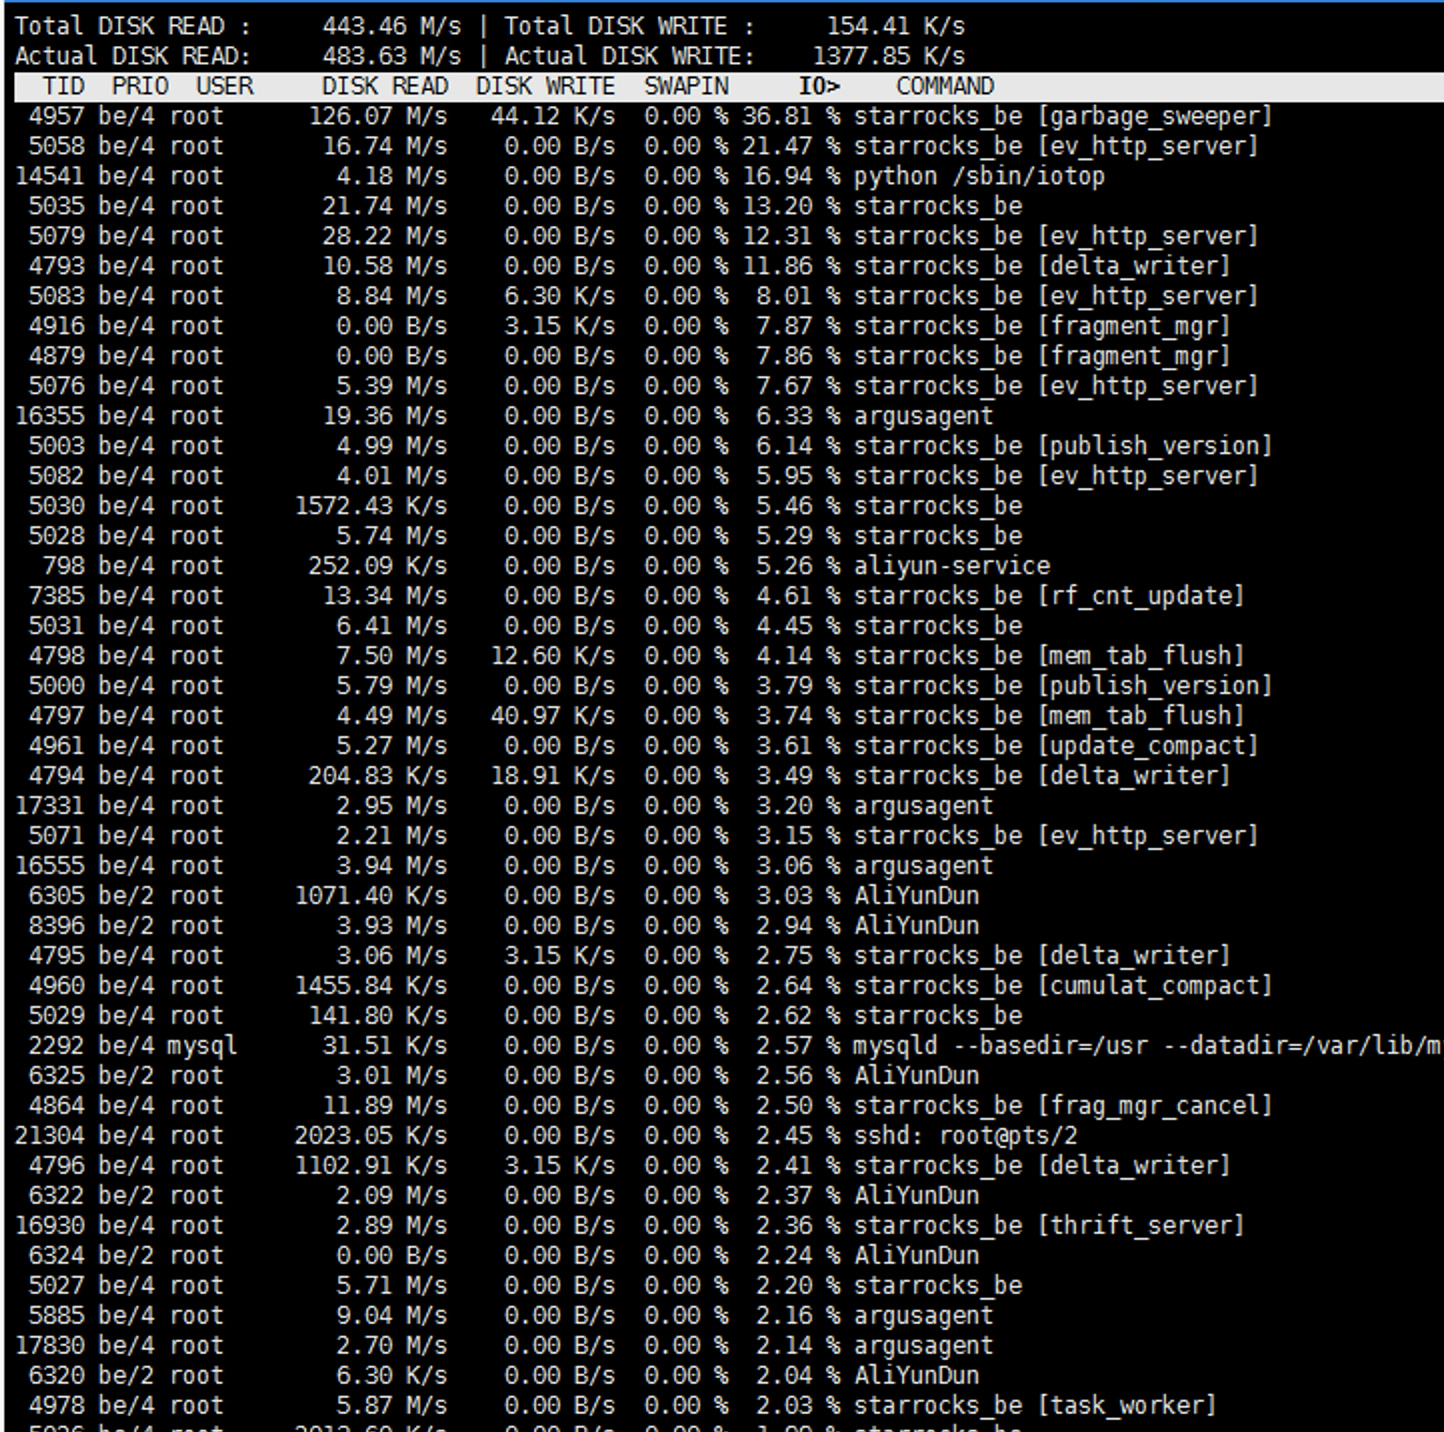
Task: Click the COMMAND column header
Action: pos(944,87)
